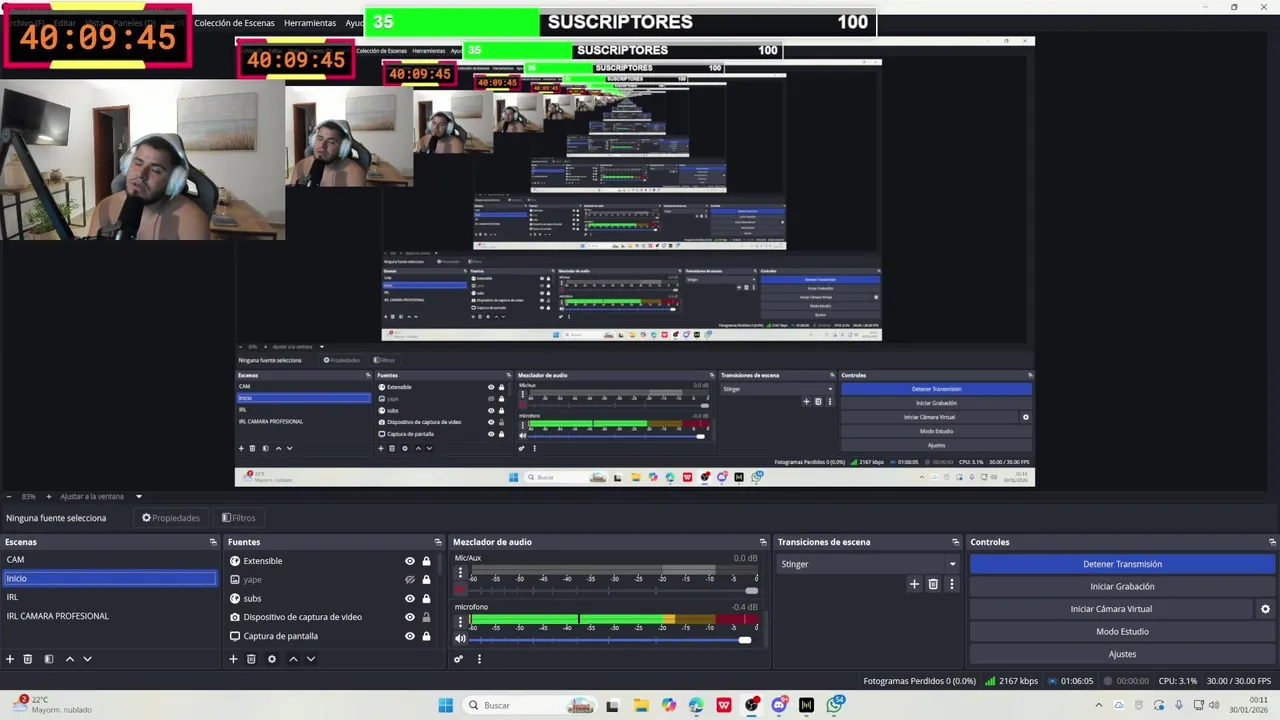Open WhatsApp from the taskbar
1280x720 pixels.
[x=835, y=706]
